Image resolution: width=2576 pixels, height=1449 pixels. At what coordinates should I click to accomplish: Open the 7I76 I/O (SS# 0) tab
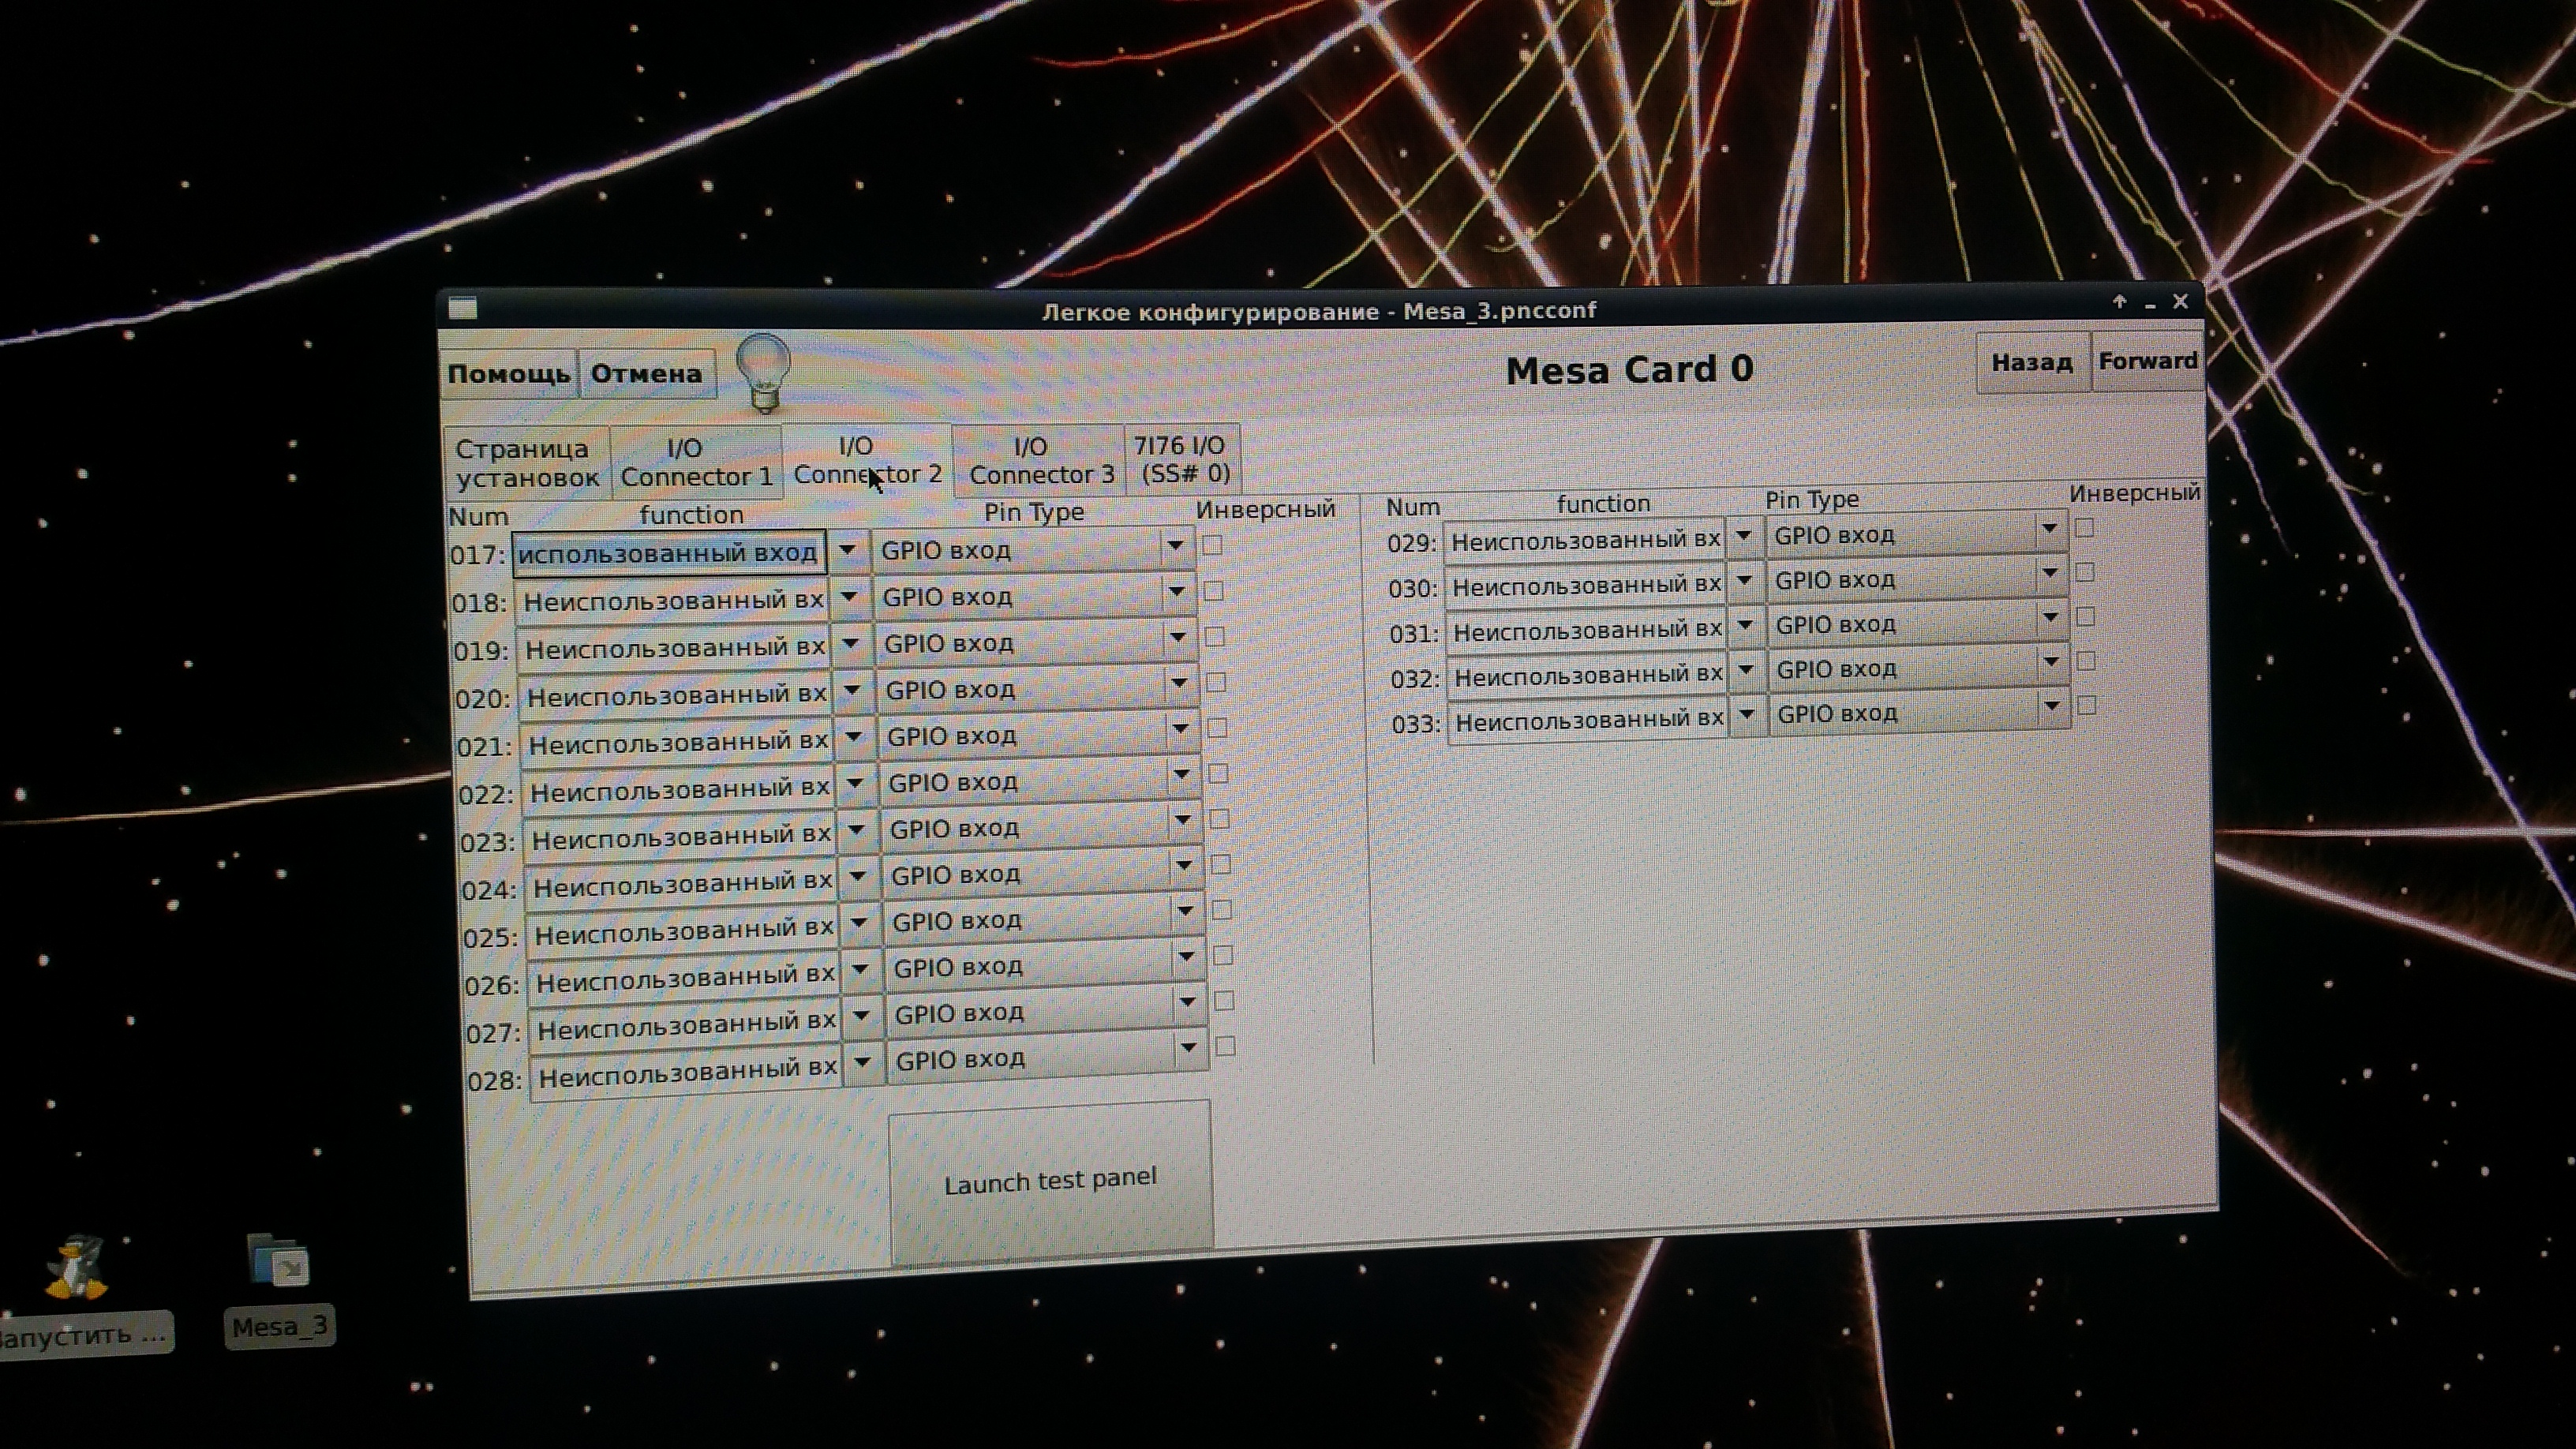tap(1181, 459)
